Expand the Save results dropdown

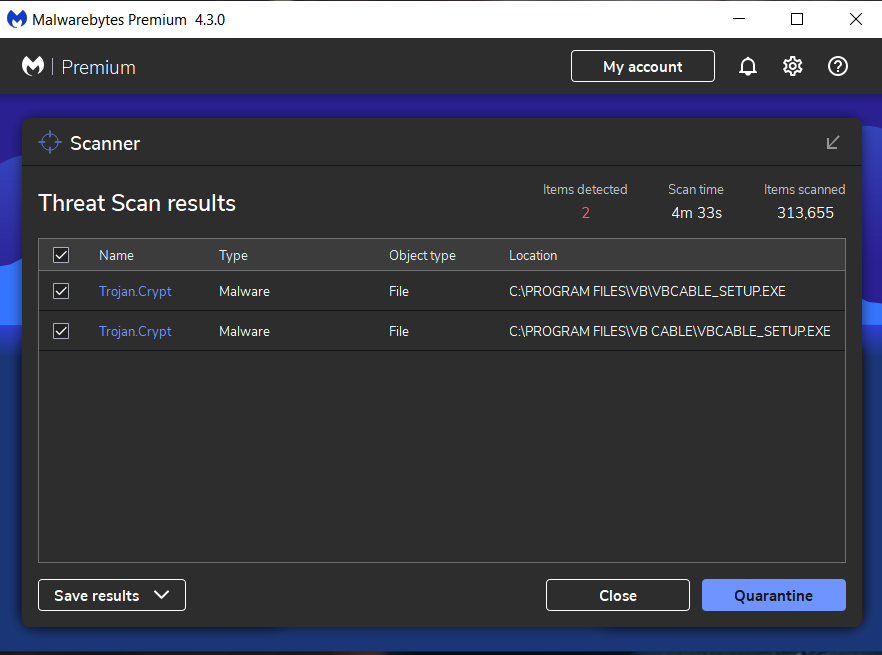pyautogui.click(x=112, y=595)
